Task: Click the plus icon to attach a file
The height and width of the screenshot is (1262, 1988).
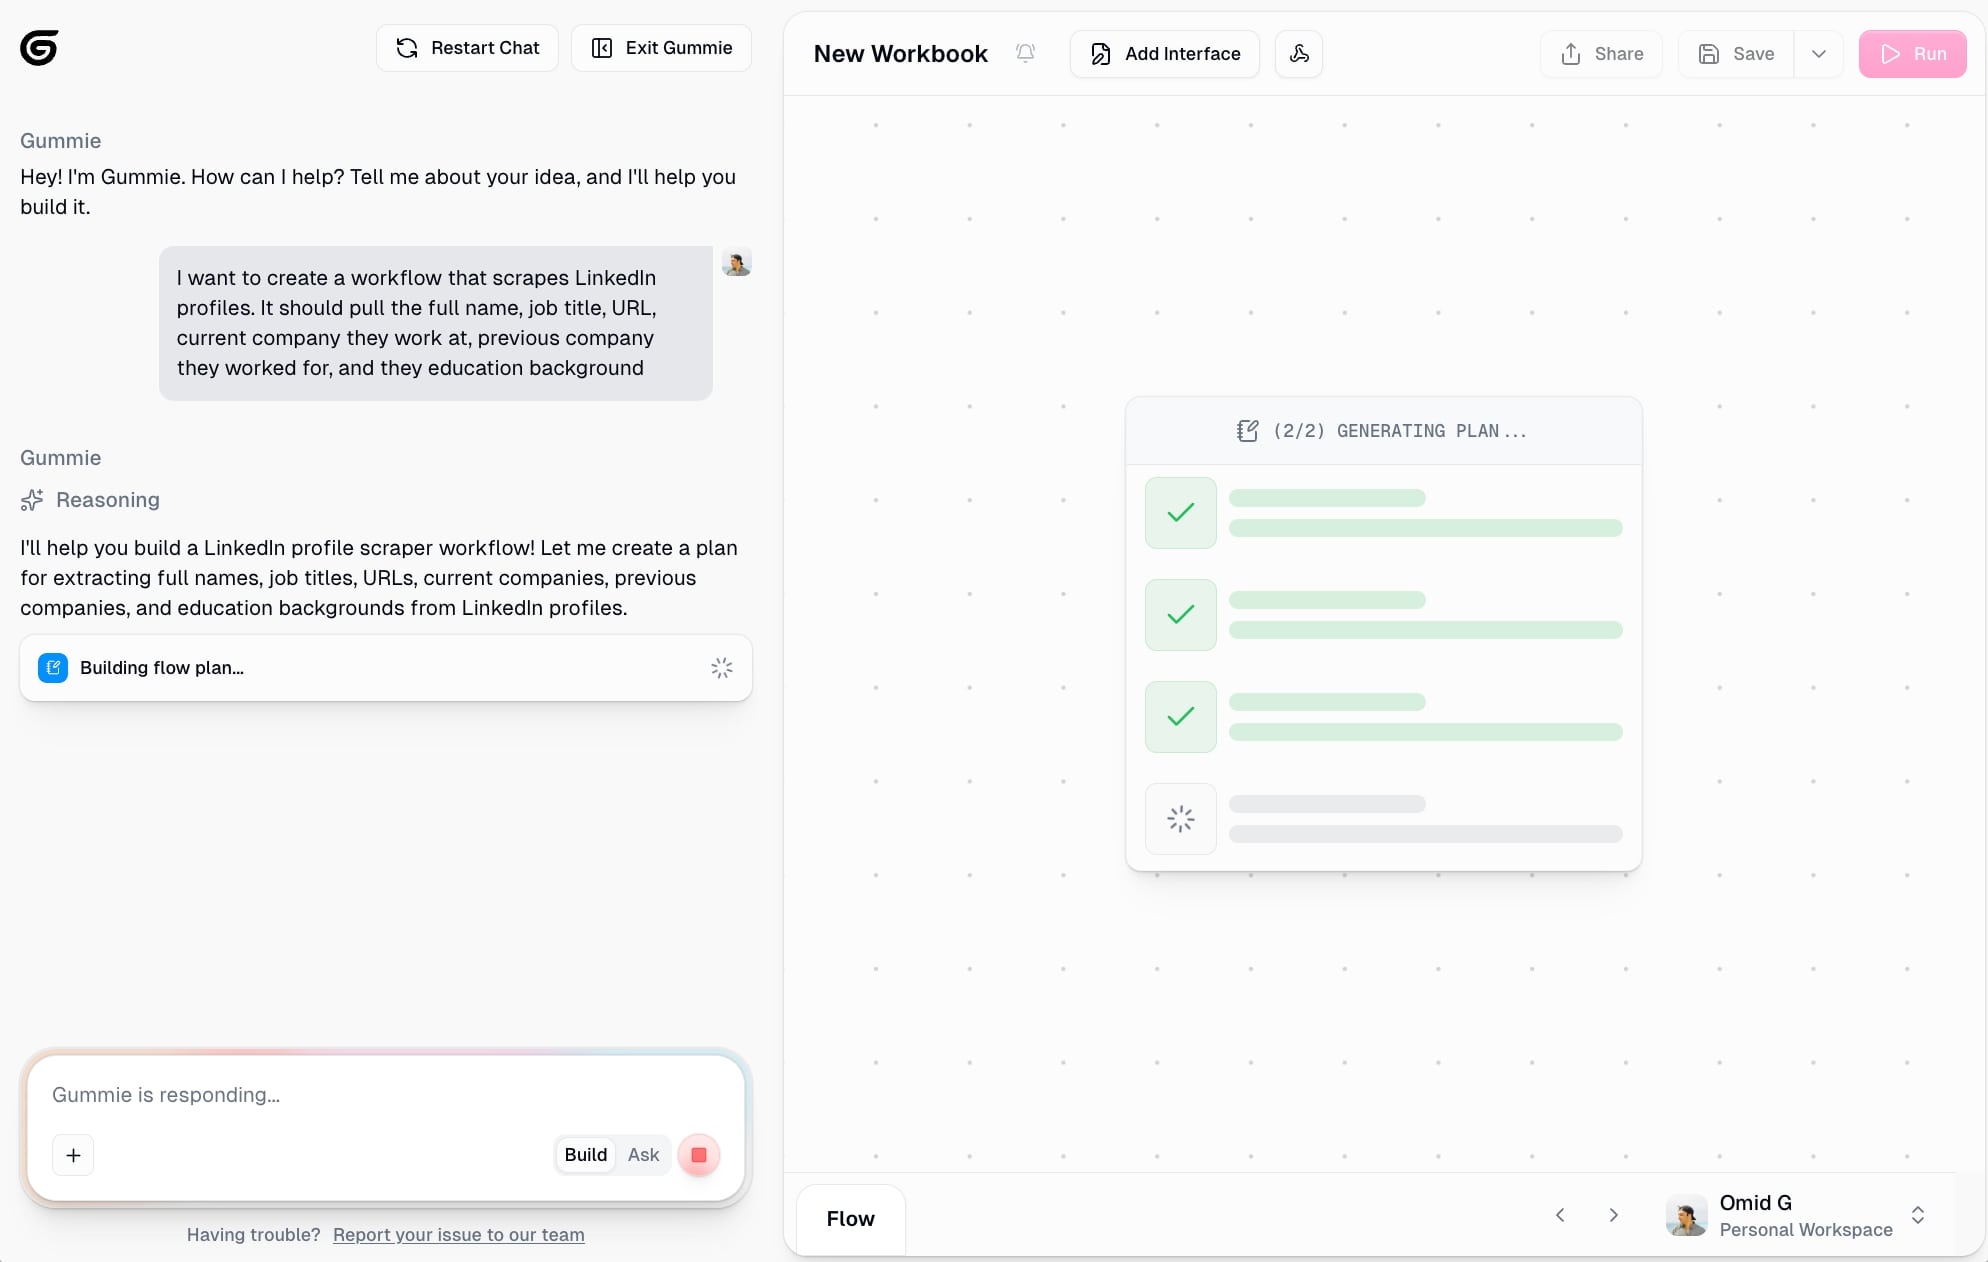Action: coord(73,1155)
